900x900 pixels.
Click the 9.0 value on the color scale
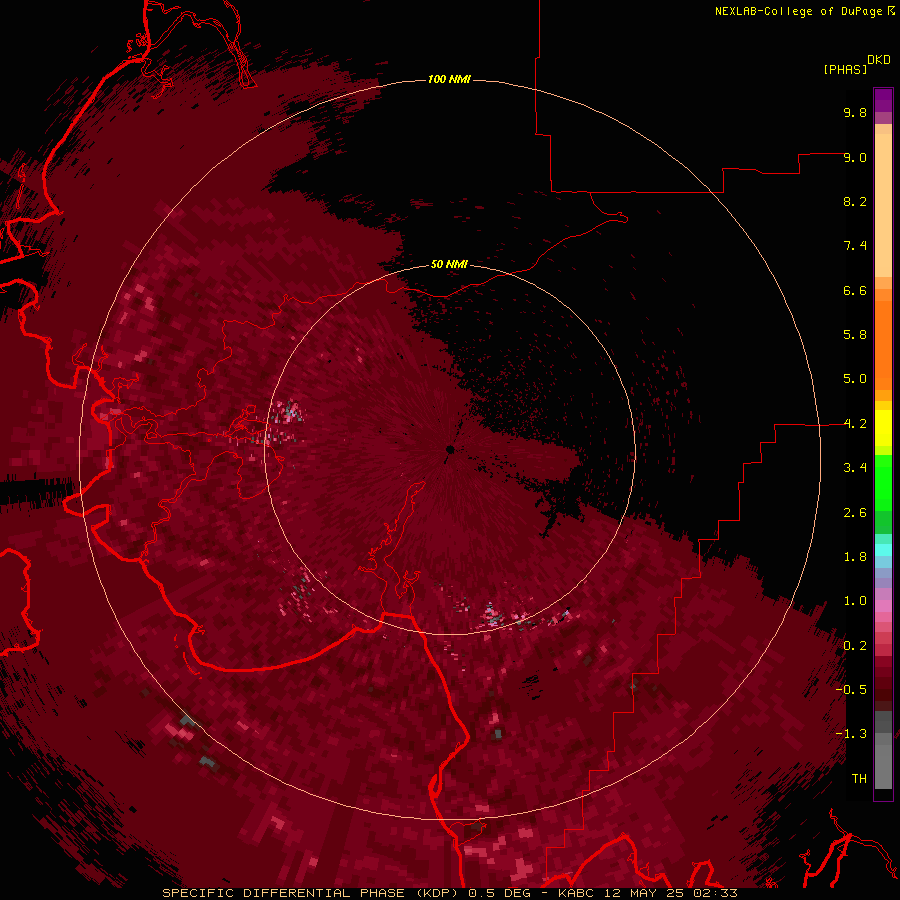[x=855, y=157]
